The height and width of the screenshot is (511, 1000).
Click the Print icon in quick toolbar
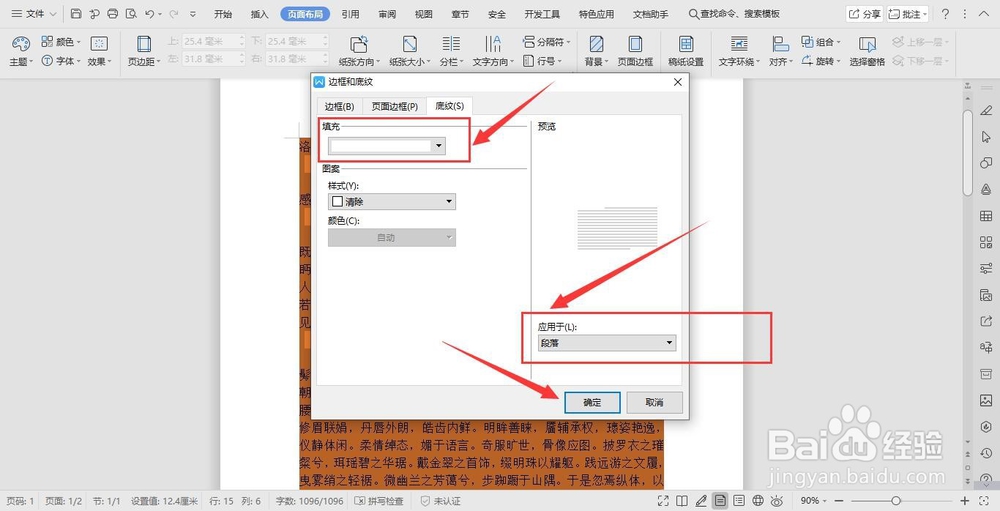point(113,13)
